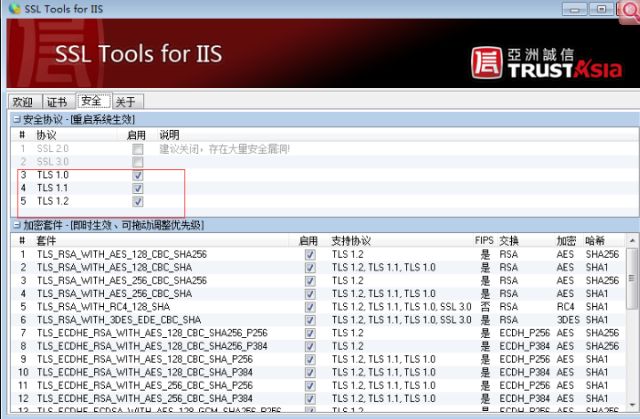Click the TrustAsia logo in banner
Image resolution: width=640 pixels, height=419 pixels.
coord(547,63)
